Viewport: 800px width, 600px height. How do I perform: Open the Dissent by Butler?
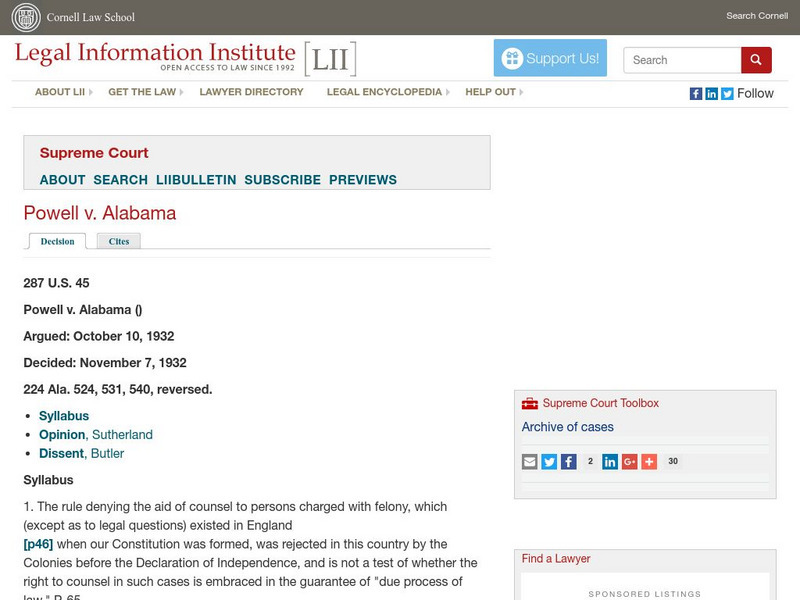point(62,453)
